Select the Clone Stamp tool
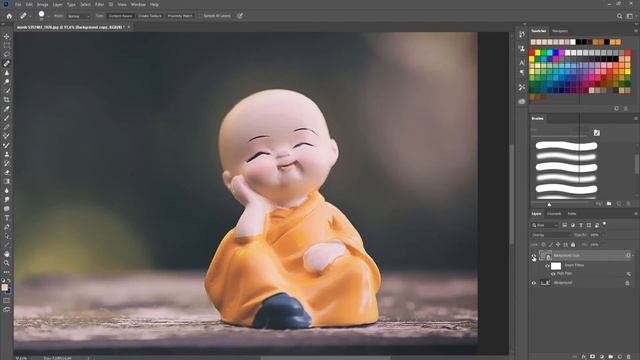 pos(7,154)
